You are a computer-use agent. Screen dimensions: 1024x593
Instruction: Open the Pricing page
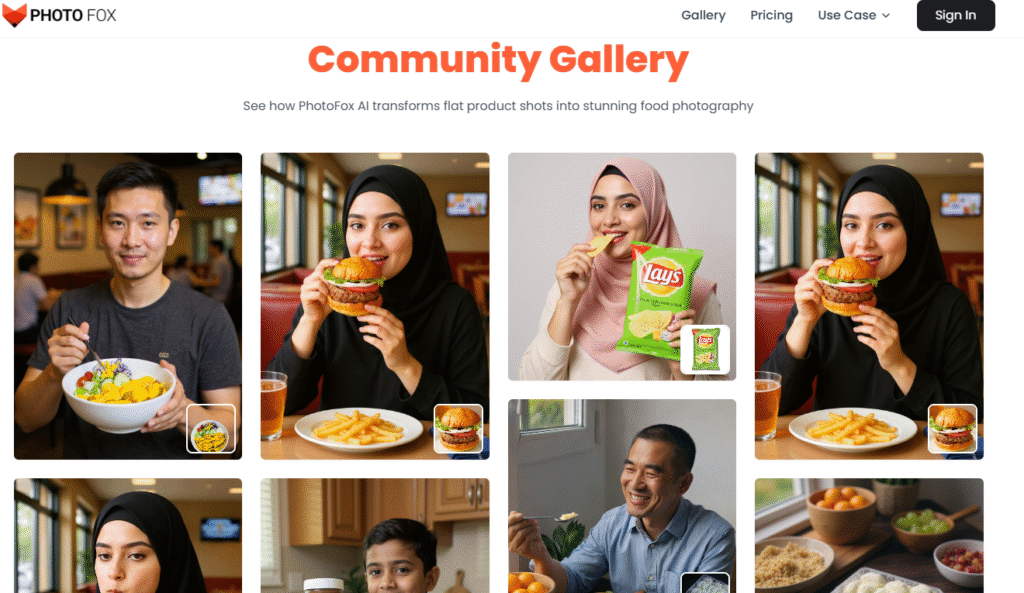[771, 15]
